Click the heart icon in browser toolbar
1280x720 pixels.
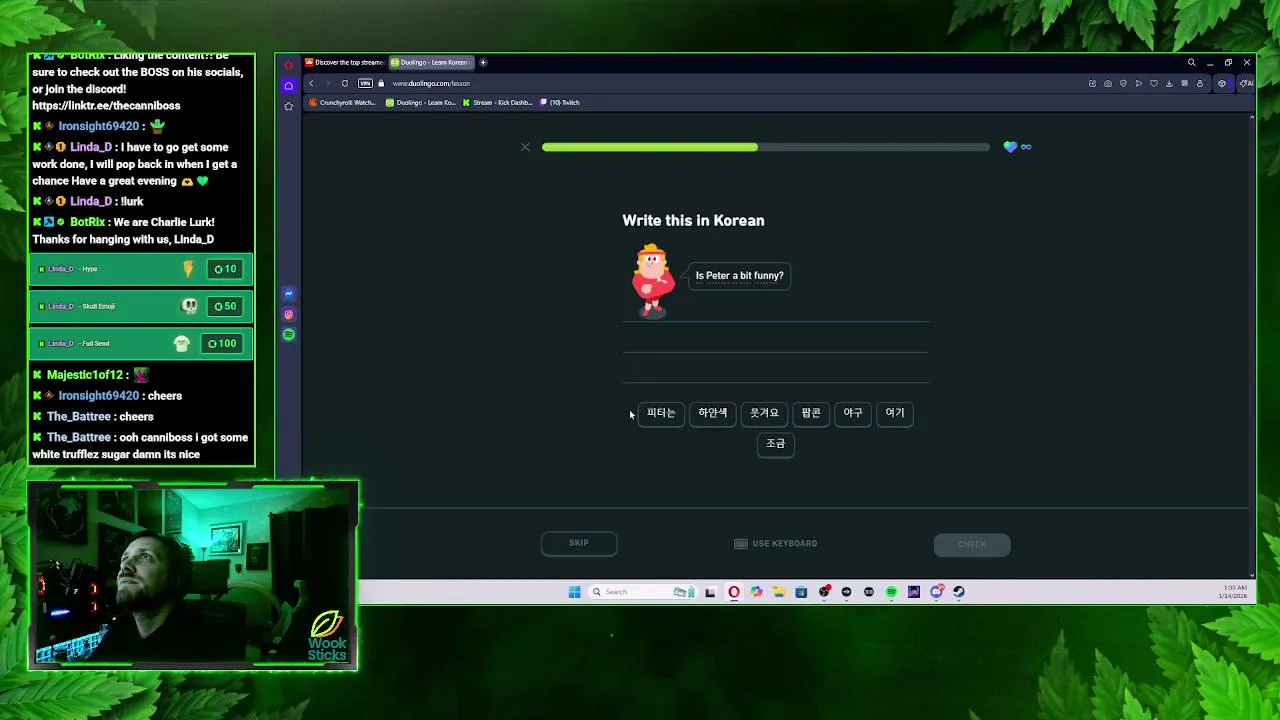[x=1154, y=83]
